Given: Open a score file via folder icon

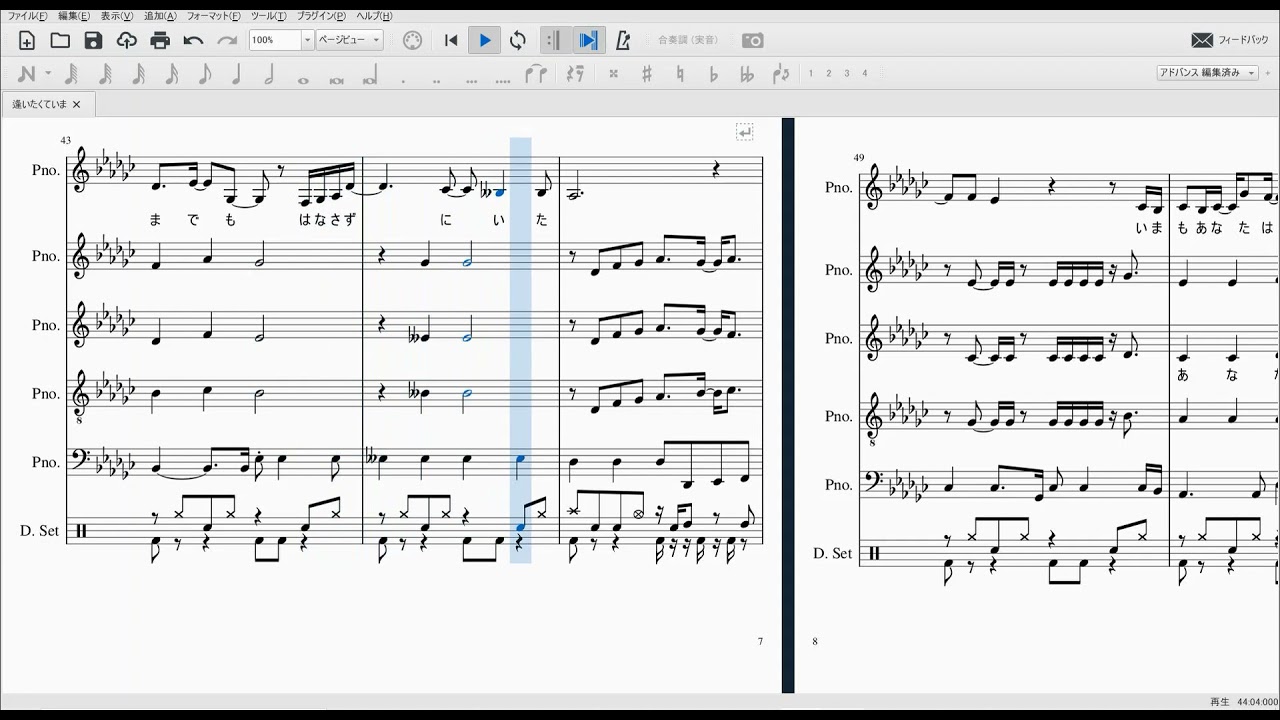Looking at the screenshot, I should 60,40.
